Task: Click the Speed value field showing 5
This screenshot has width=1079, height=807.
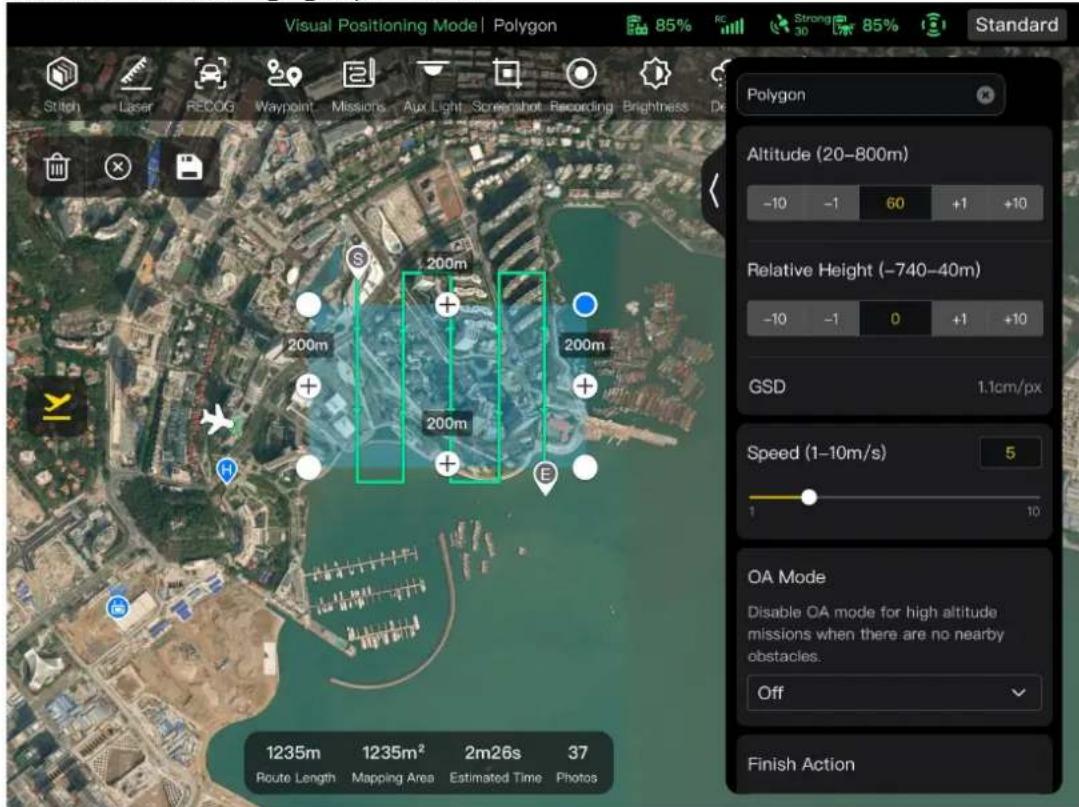Action: point(1010,453)
